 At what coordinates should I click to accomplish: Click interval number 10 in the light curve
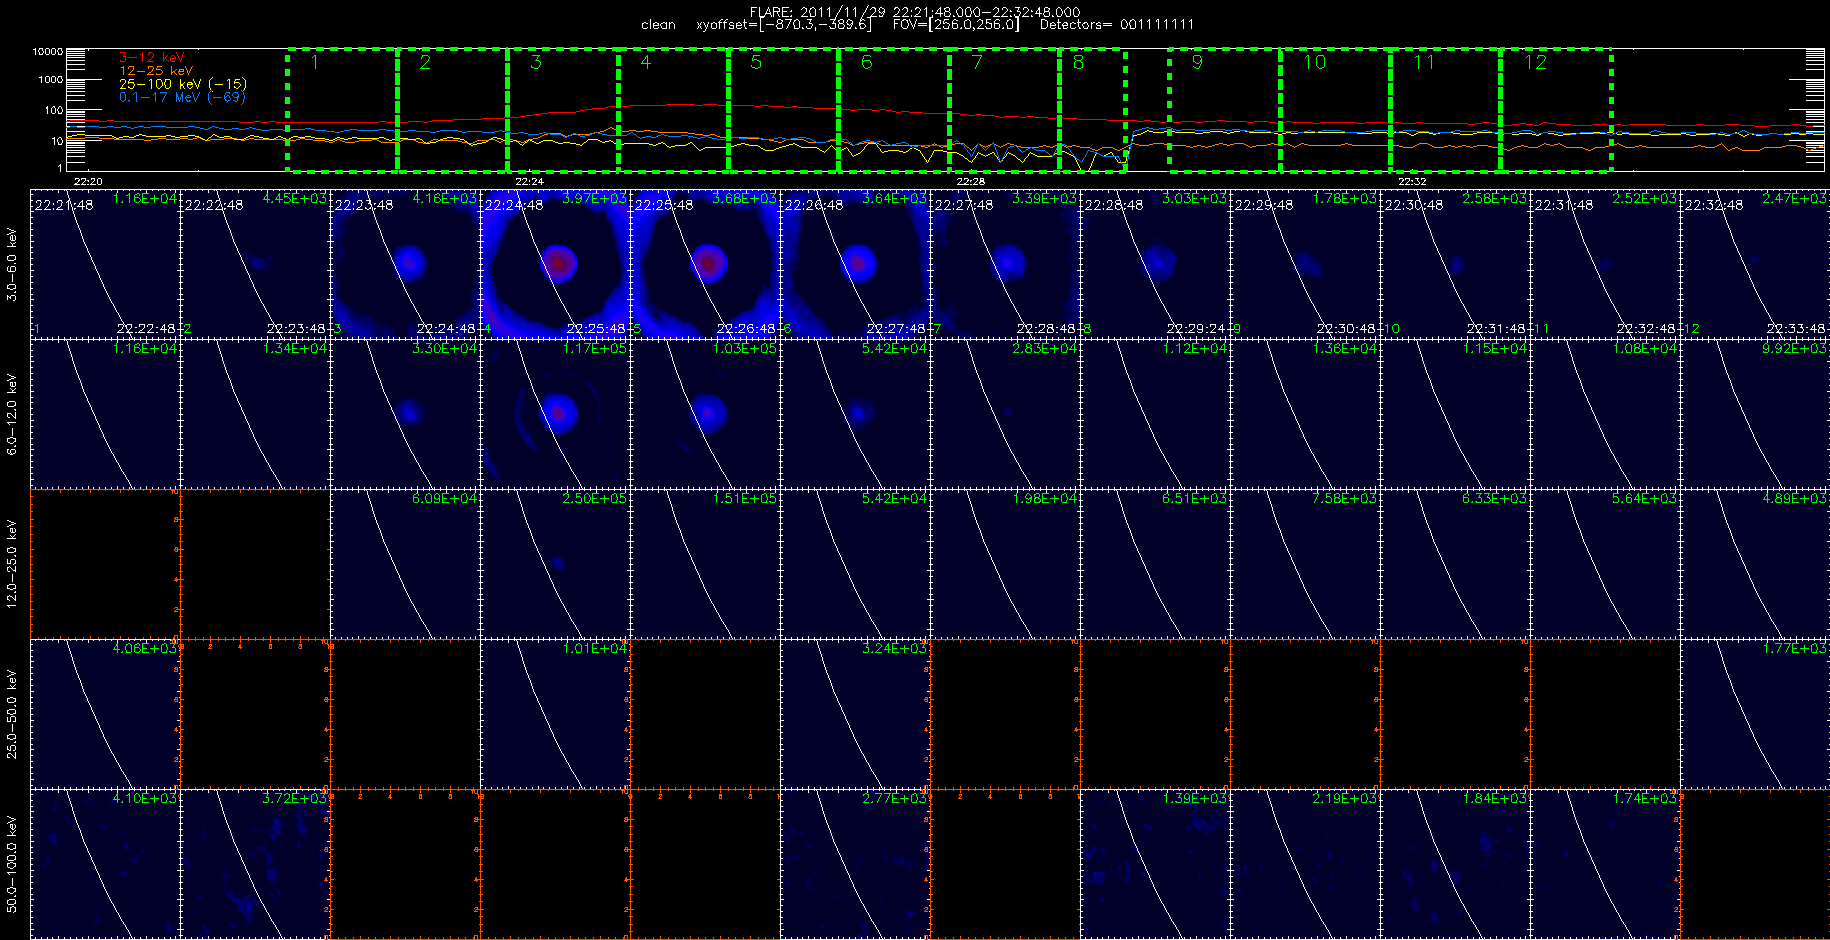[x=1335, y=109]
